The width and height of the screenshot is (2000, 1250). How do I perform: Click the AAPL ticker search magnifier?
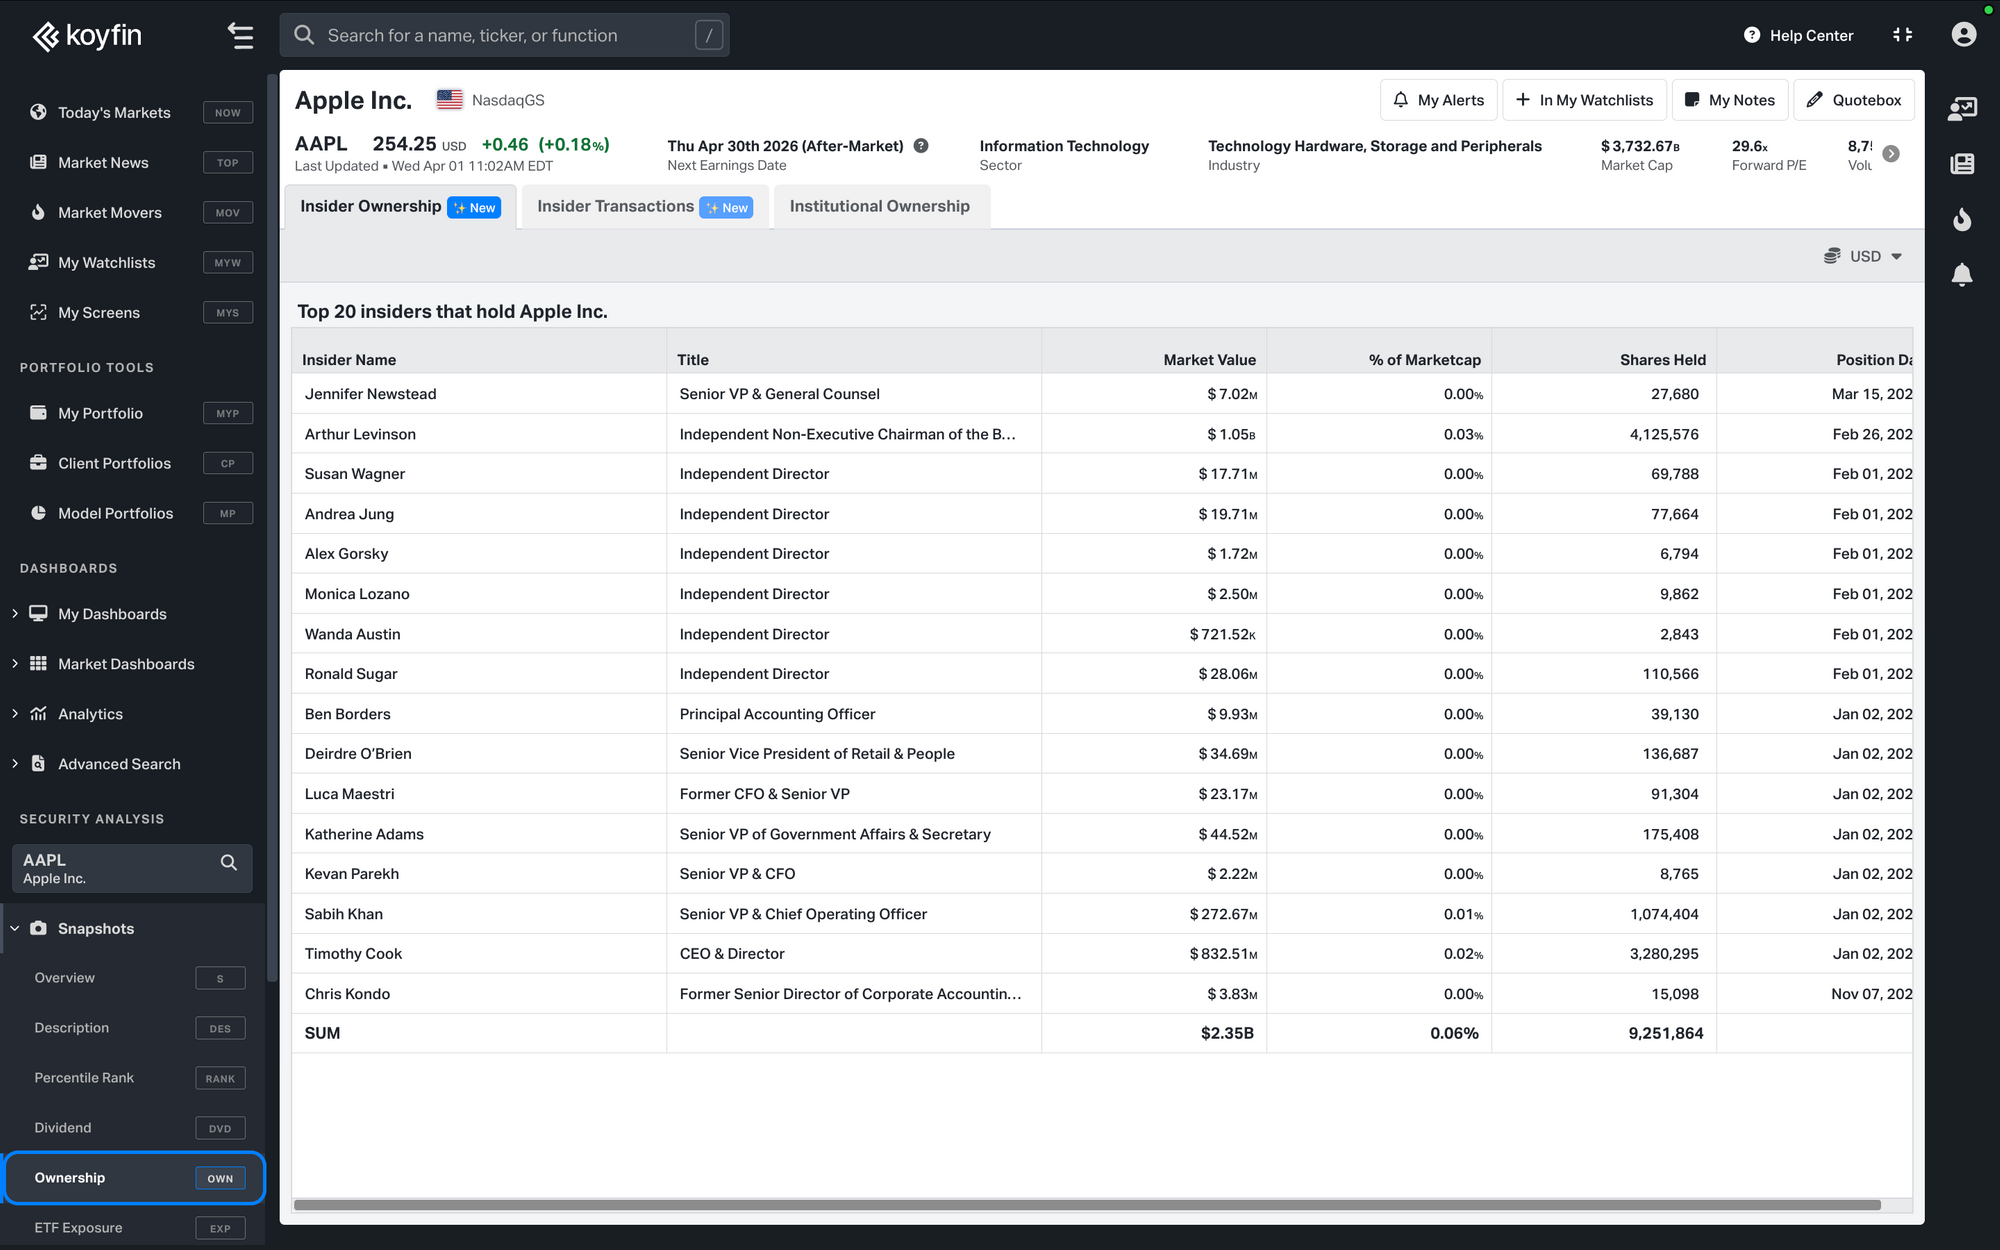click(x=228, y=862)
